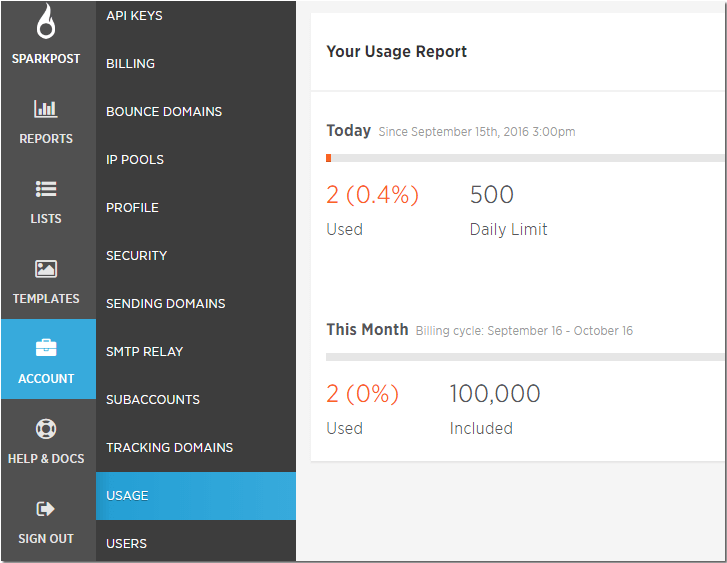The height and width of the screenshot is (563, 727).
Task: Open the Security menu entry
Action: click(196, 256)
